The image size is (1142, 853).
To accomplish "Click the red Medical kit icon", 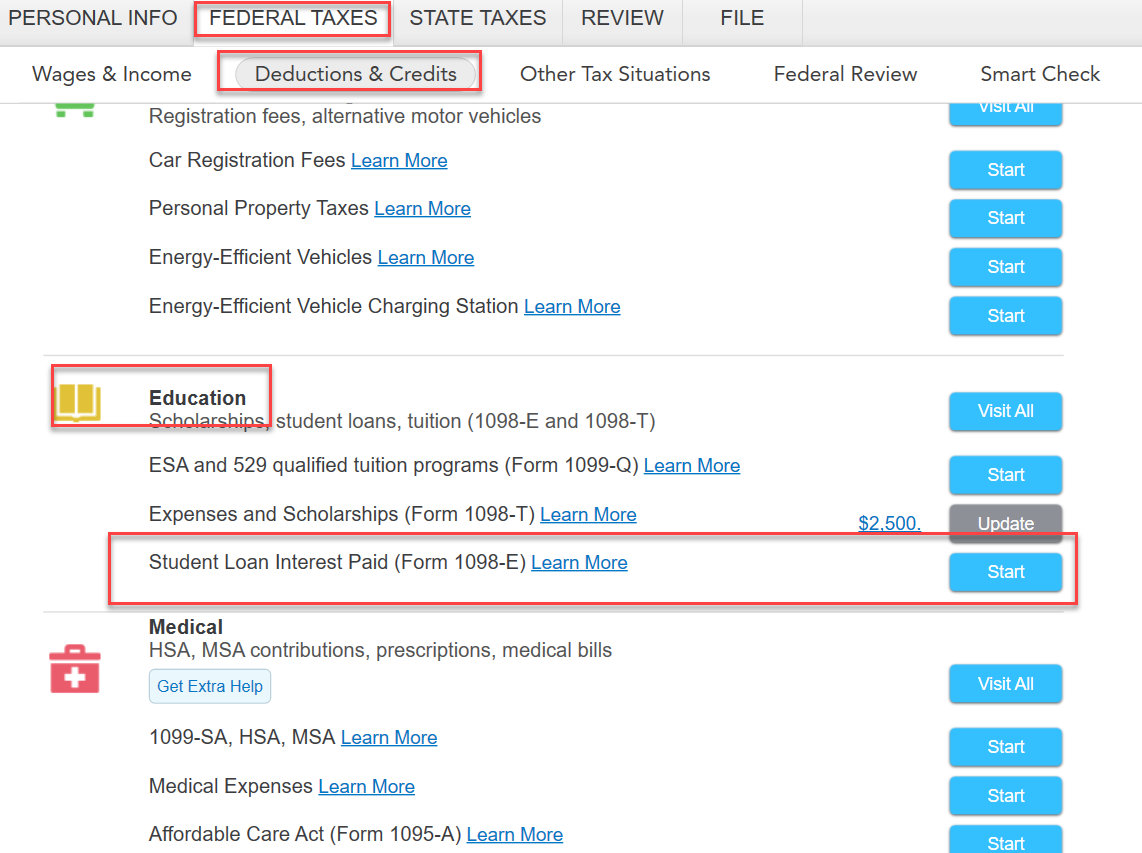I will pyautogui.click(x=75, y=669).
